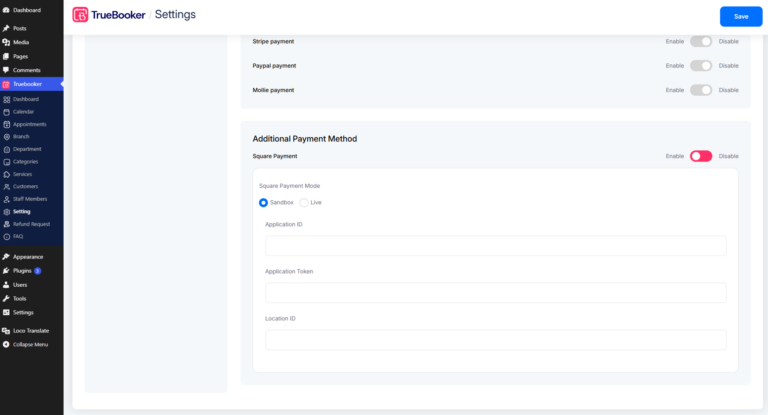
Task: Click the Collapse Menu arrow icon
Action: (x=6, y=344)
